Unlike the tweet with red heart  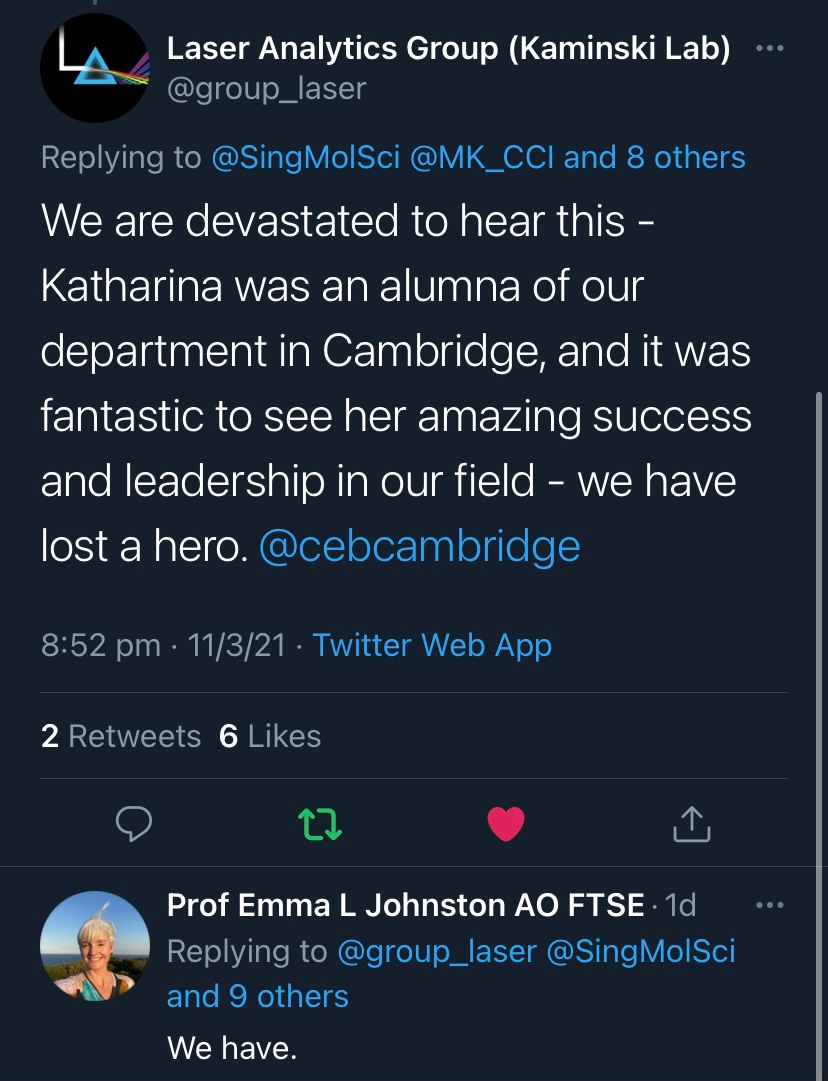[x=506, y=822]
